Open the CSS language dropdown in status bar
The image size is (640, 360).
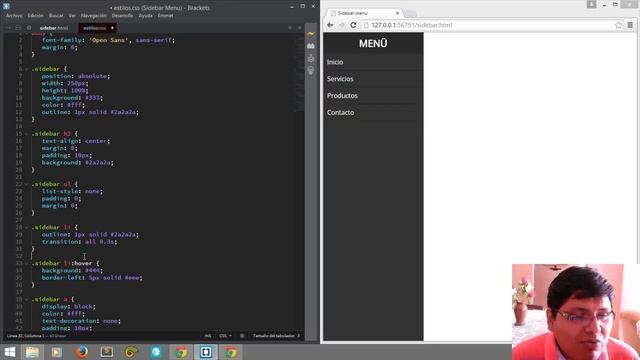(225, 336)
